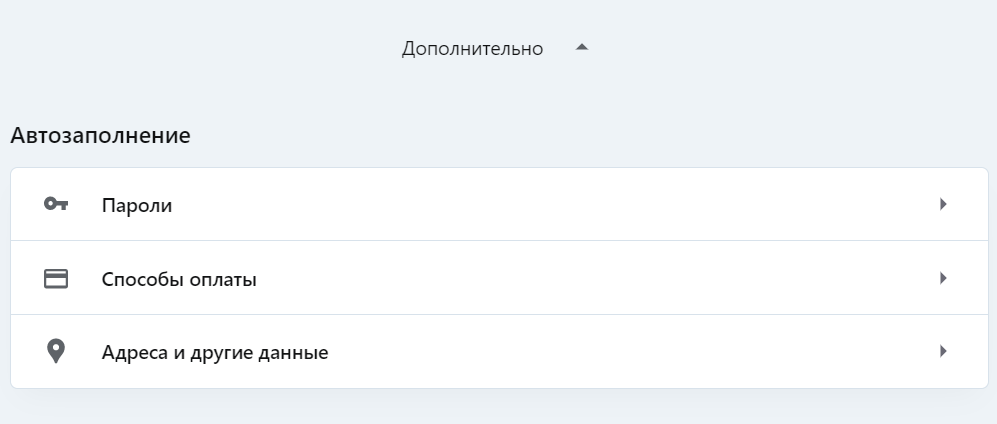Click the arrow at right of Пароли row
997x424 pixels.
pos(942,204)
